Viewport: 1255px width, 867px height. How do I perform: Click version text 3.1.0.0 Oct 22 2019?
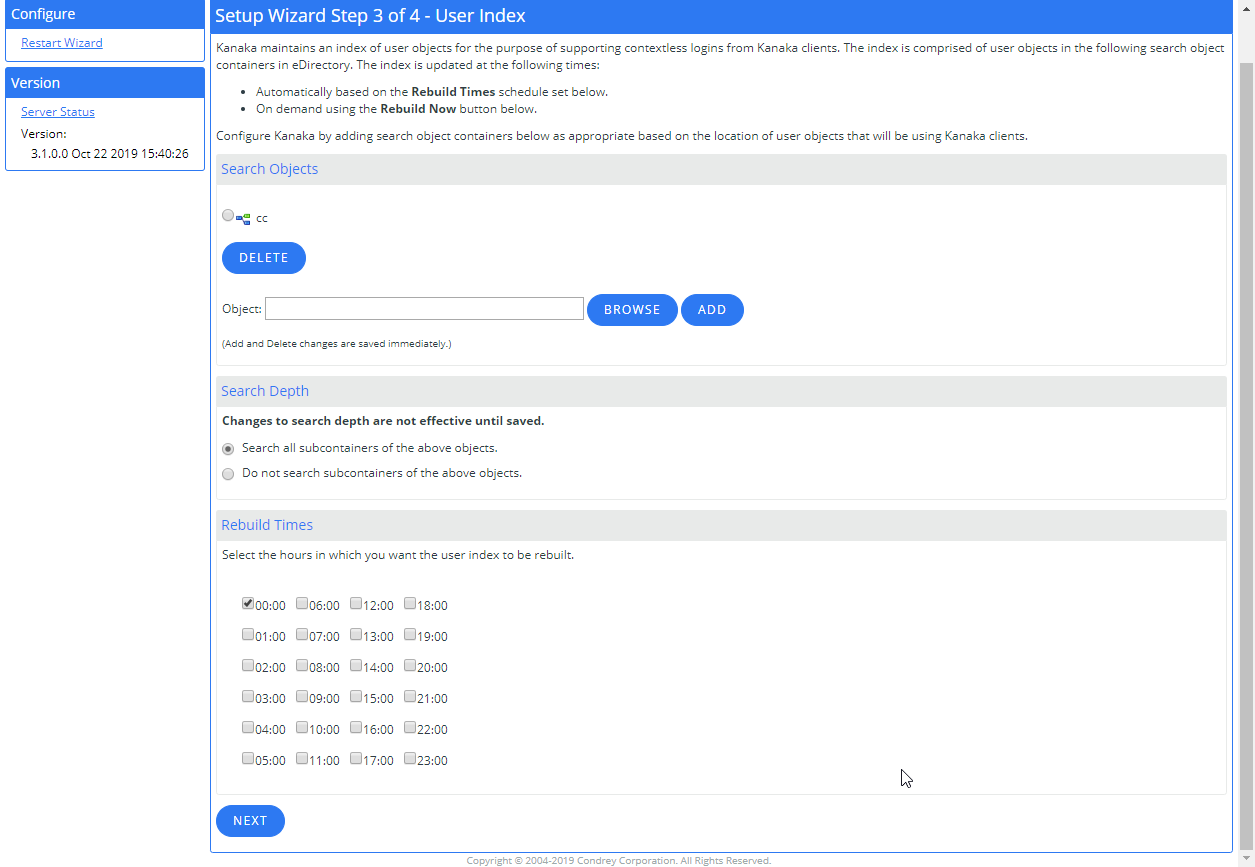point(110,154)
